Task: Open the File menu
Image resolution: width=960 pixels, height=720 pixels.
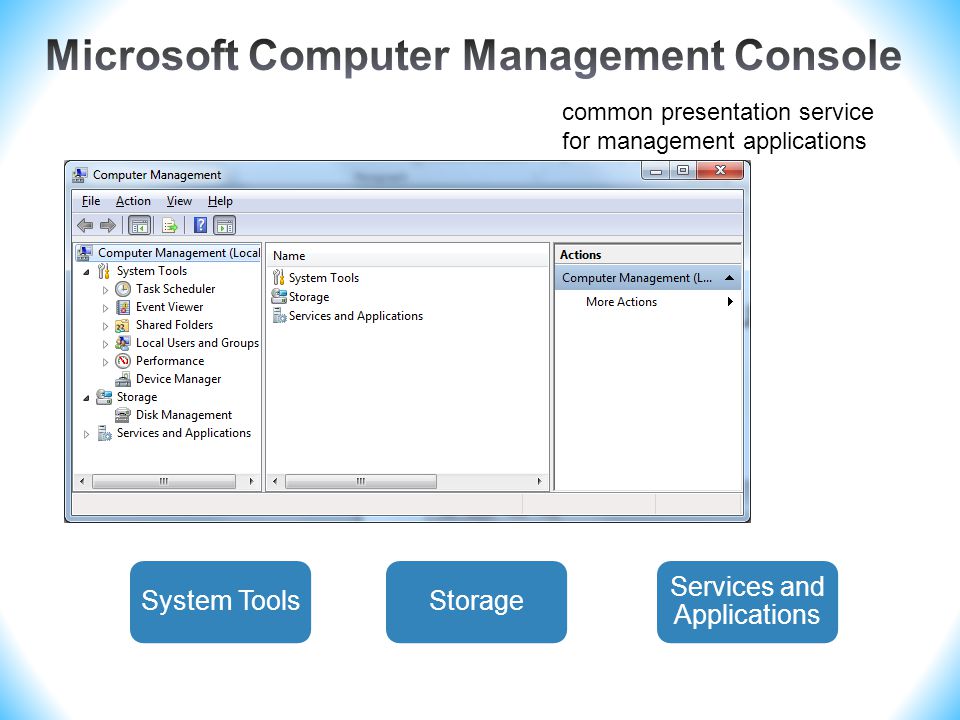Action: (91, 201)
